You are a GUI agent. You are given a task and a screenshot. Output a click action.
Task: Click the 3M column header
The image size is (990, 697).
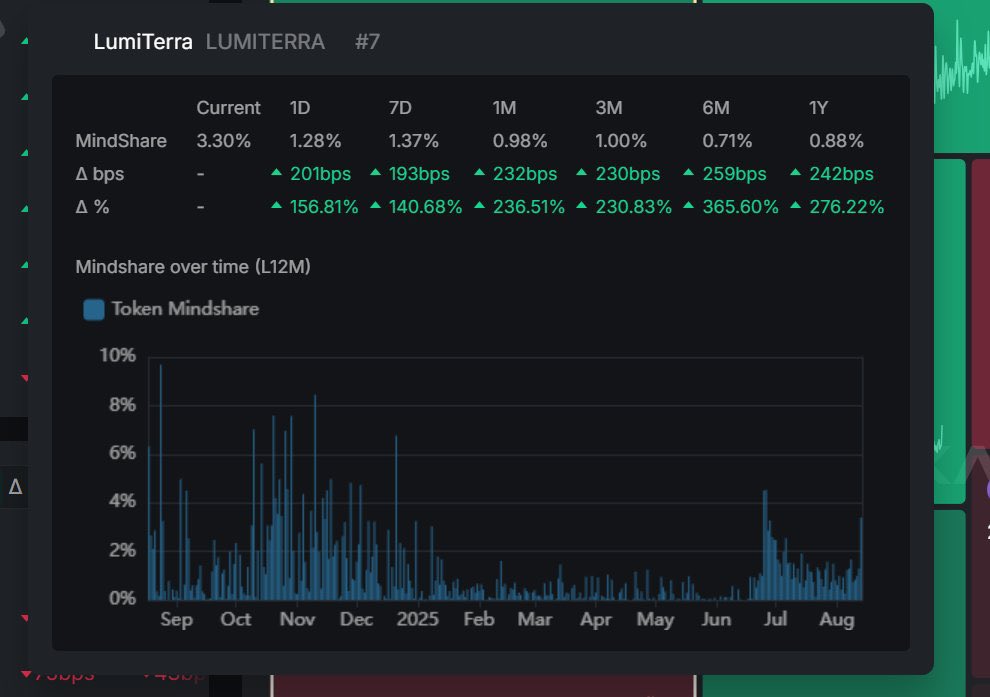609,108
